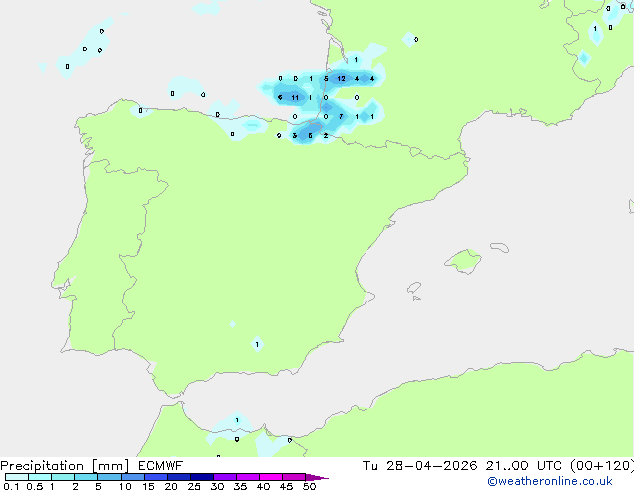634x490 pixels.
Task: Pick the 45–50 mm legend color swatch
Action: point(294,477)
